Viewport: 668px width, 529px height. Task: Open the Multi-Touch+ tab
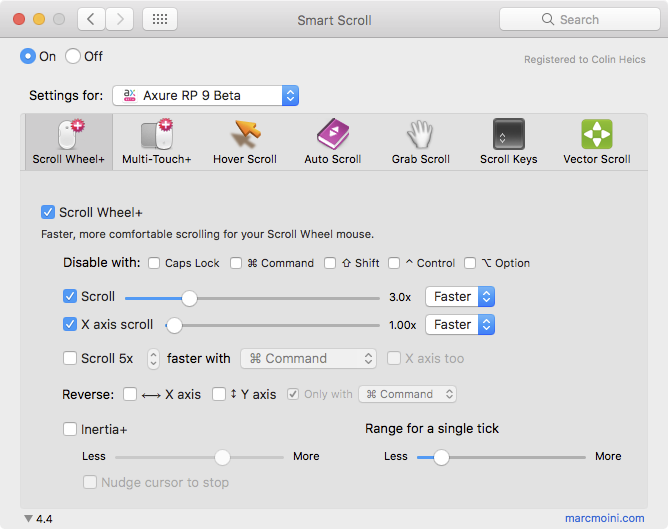click(x=156, y=142)
